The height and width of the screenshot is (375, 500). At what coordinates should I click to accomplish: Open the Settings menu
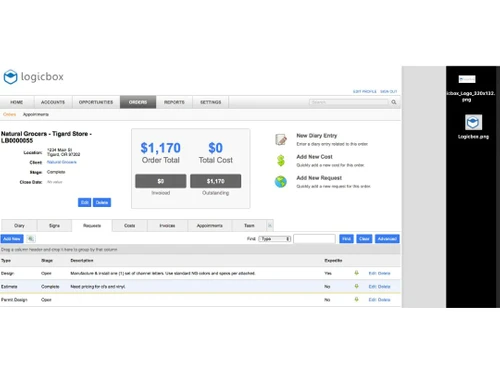[x=211, y=102]
